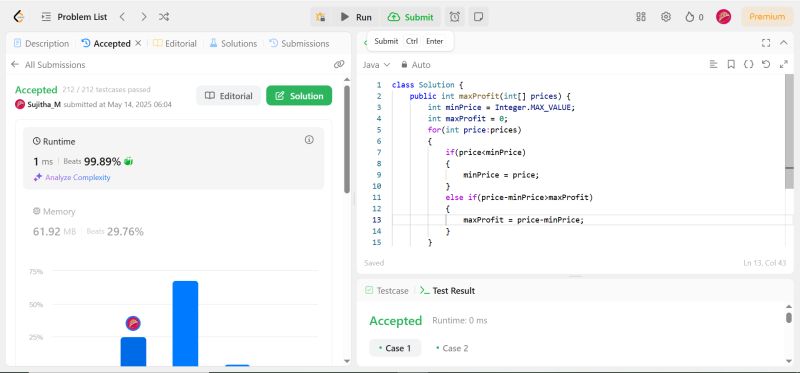The height and width of the screenshot is (373, 800).
Task: Click the 'Ln 13, Col 43' status
Action: [x=765, y=263]
